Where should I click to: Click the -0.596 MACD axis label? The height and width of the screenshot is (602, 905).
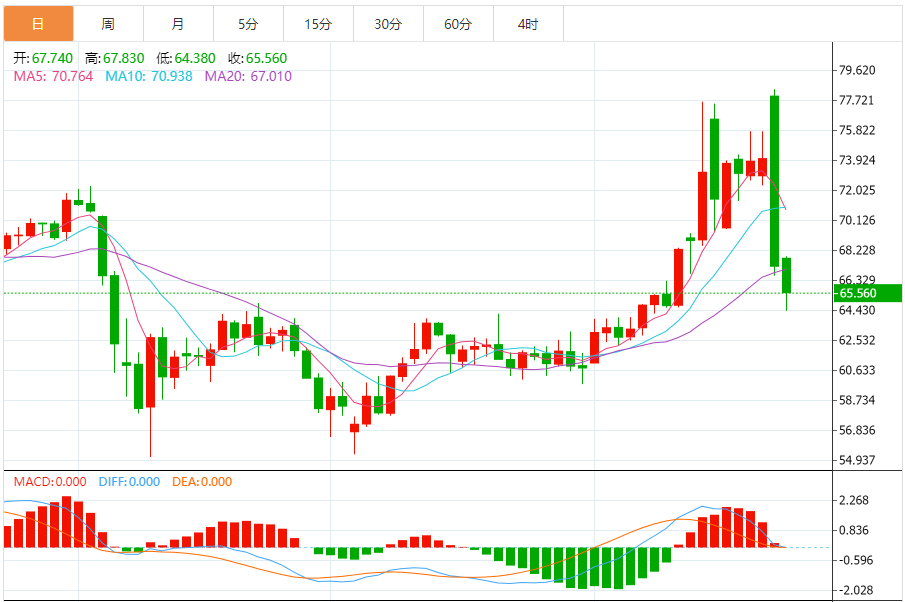click(x=856, y=560)
